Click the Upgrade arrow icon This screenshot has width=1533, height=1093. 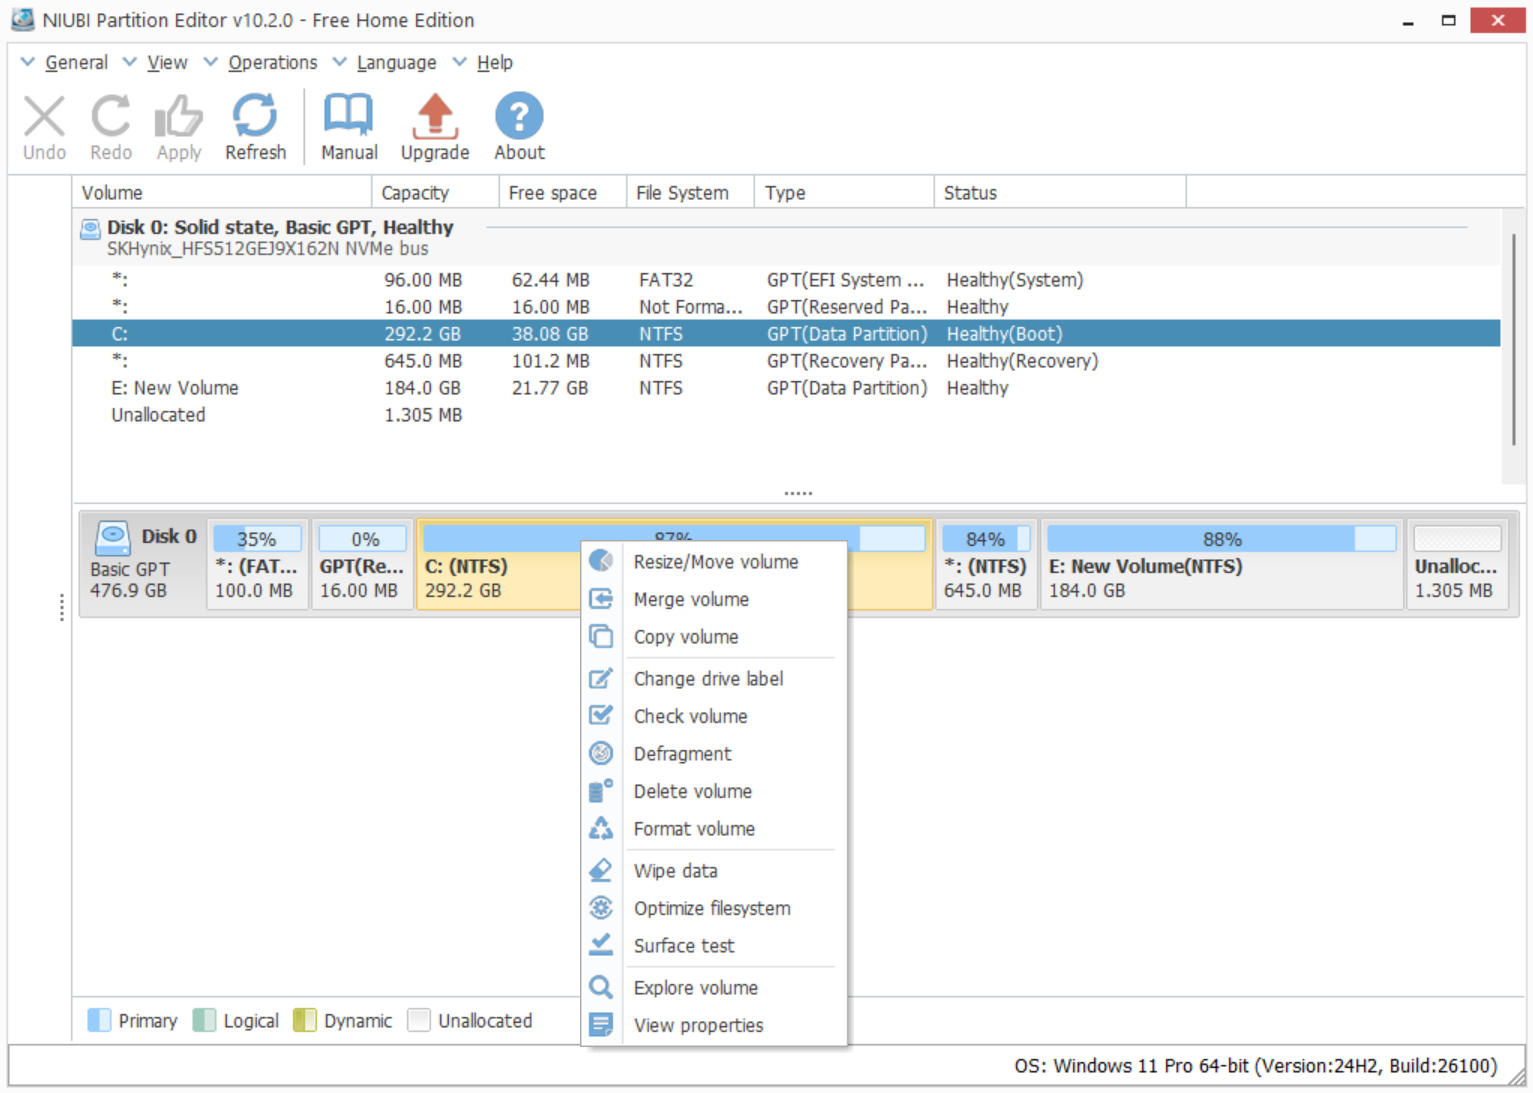[435, 116]
